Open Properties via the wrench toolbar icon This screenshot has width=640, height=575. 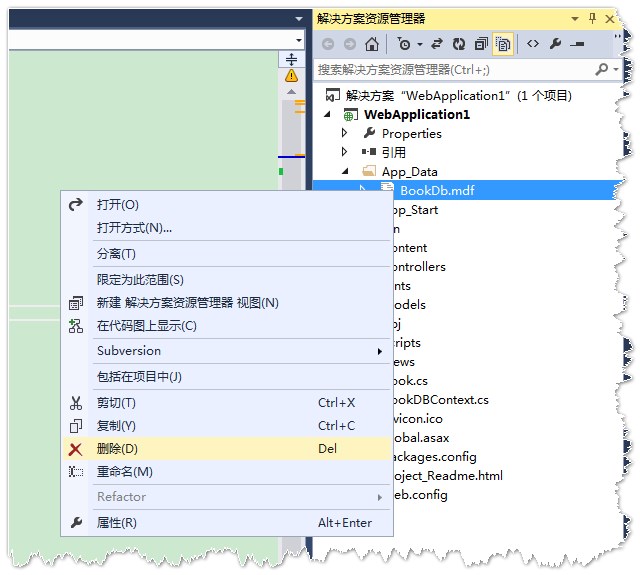555,44
